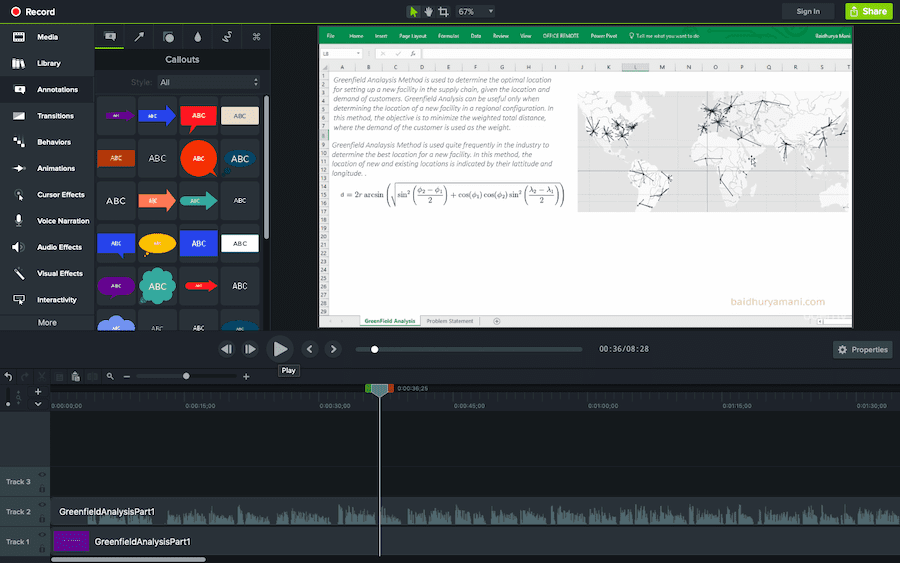Click the timeline zoom slider handle
Viewport: 900px width, 563px height.
[x=186, y=376]
